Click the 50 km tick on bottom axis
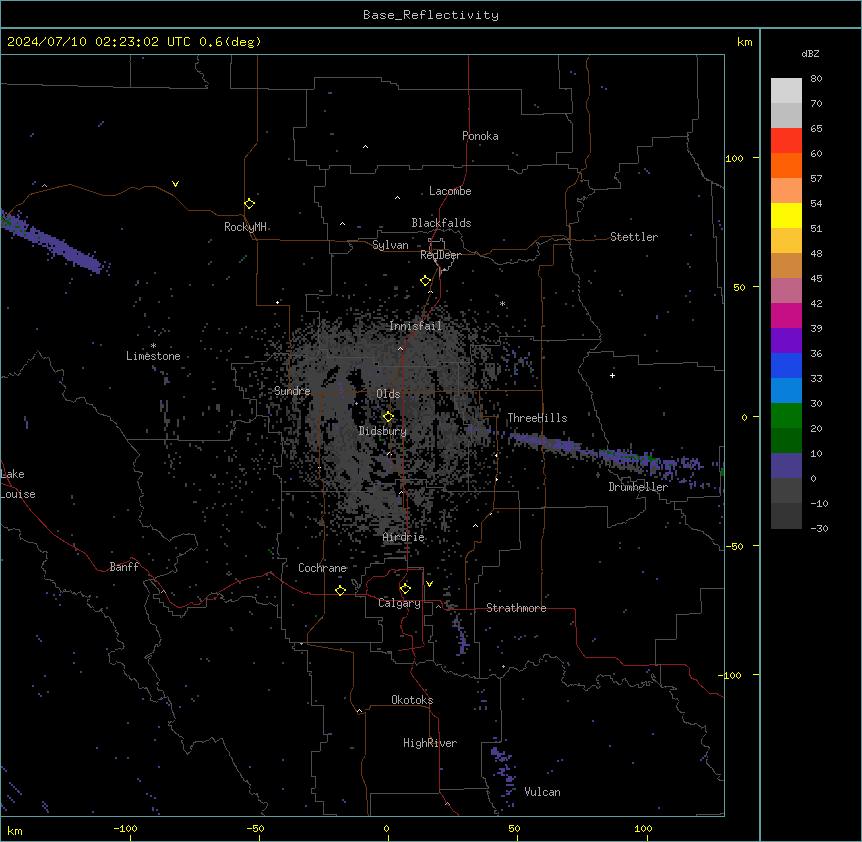Image resolution: width=862 pixels, height=842 pixels. coord(514,828)
